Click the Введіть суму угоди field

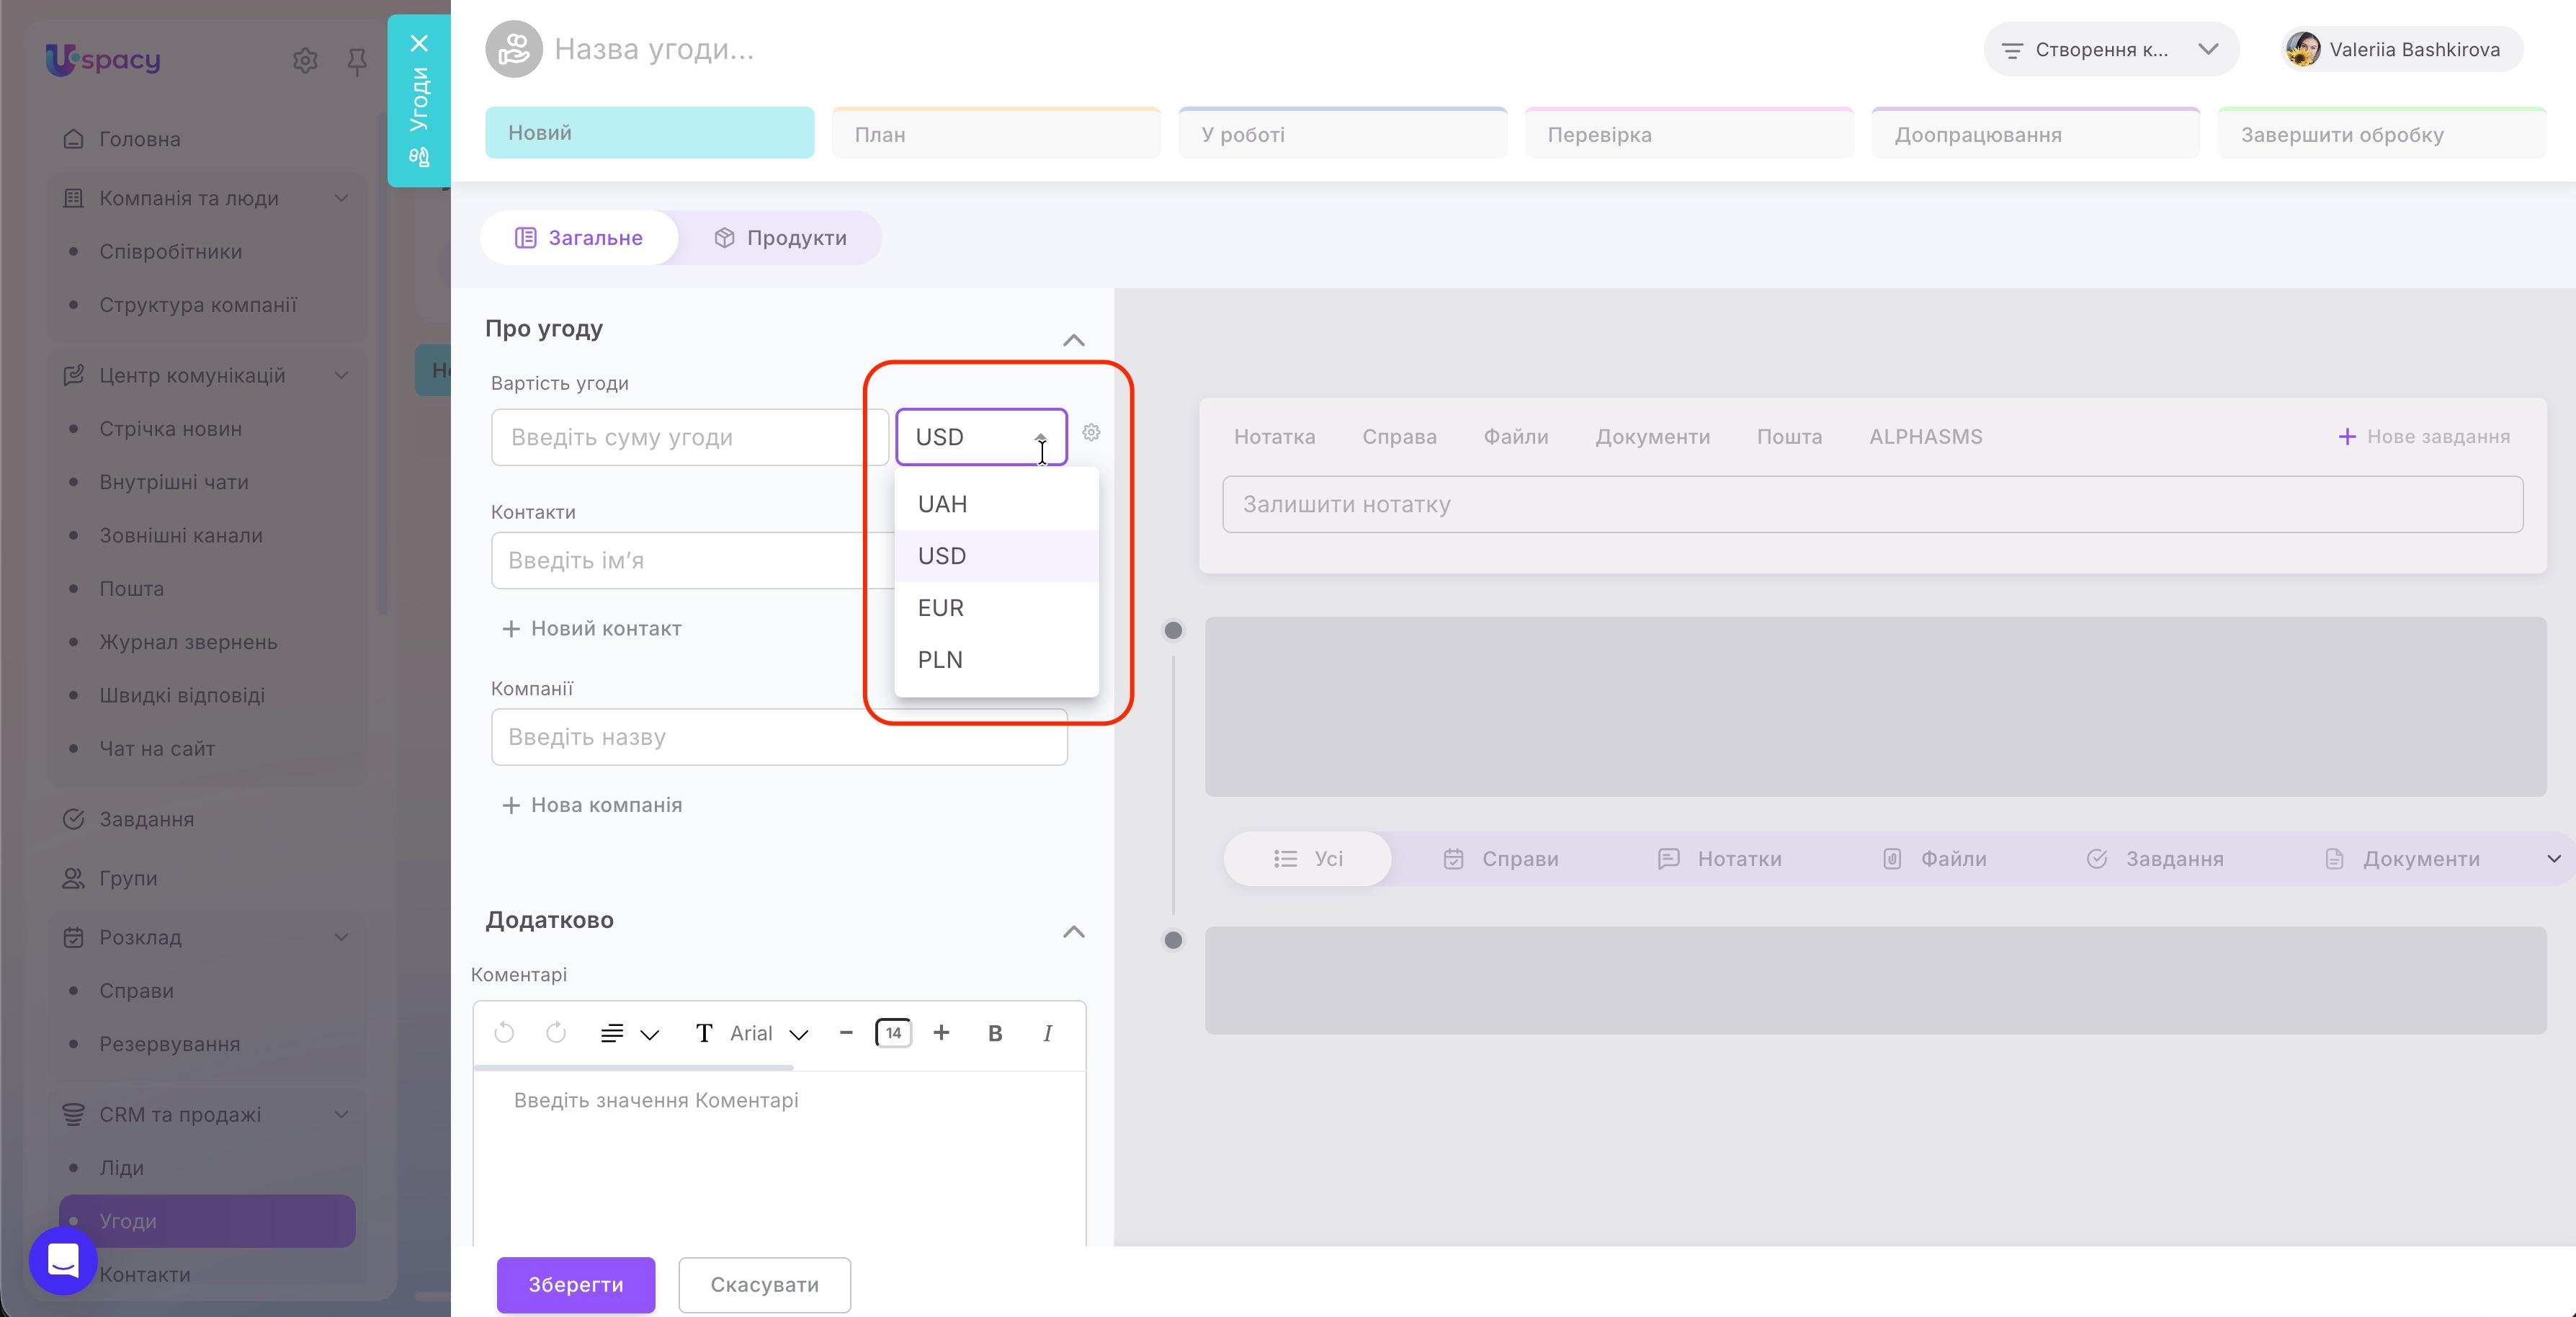click(x=690, y=437)
